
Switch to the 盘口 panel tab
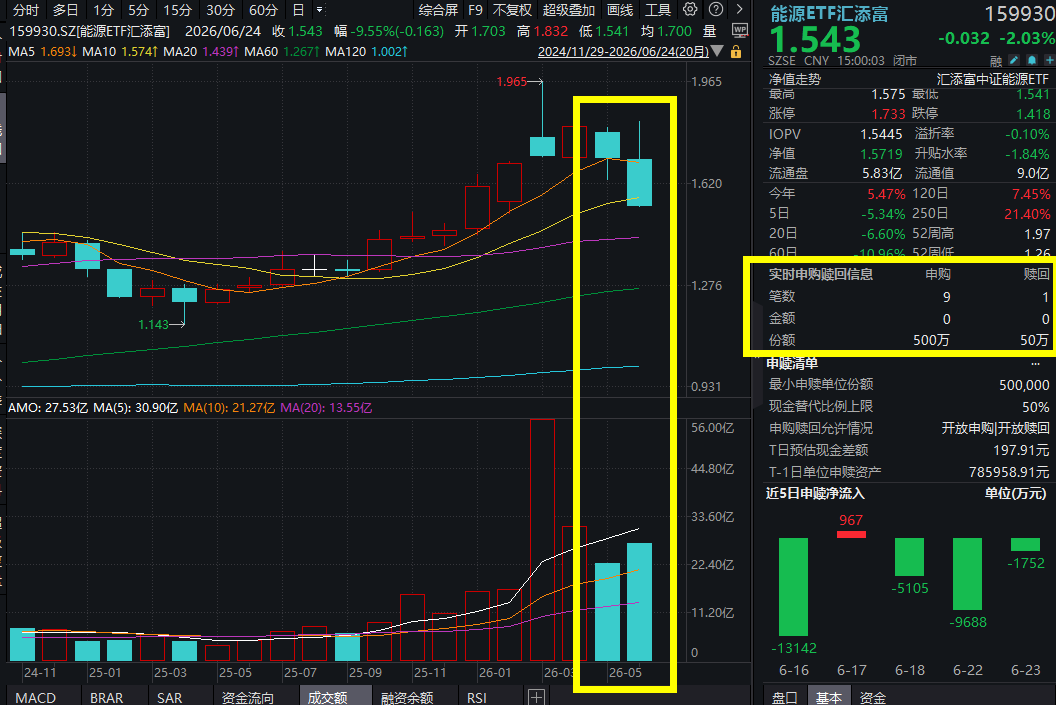(x=784, y=698)
